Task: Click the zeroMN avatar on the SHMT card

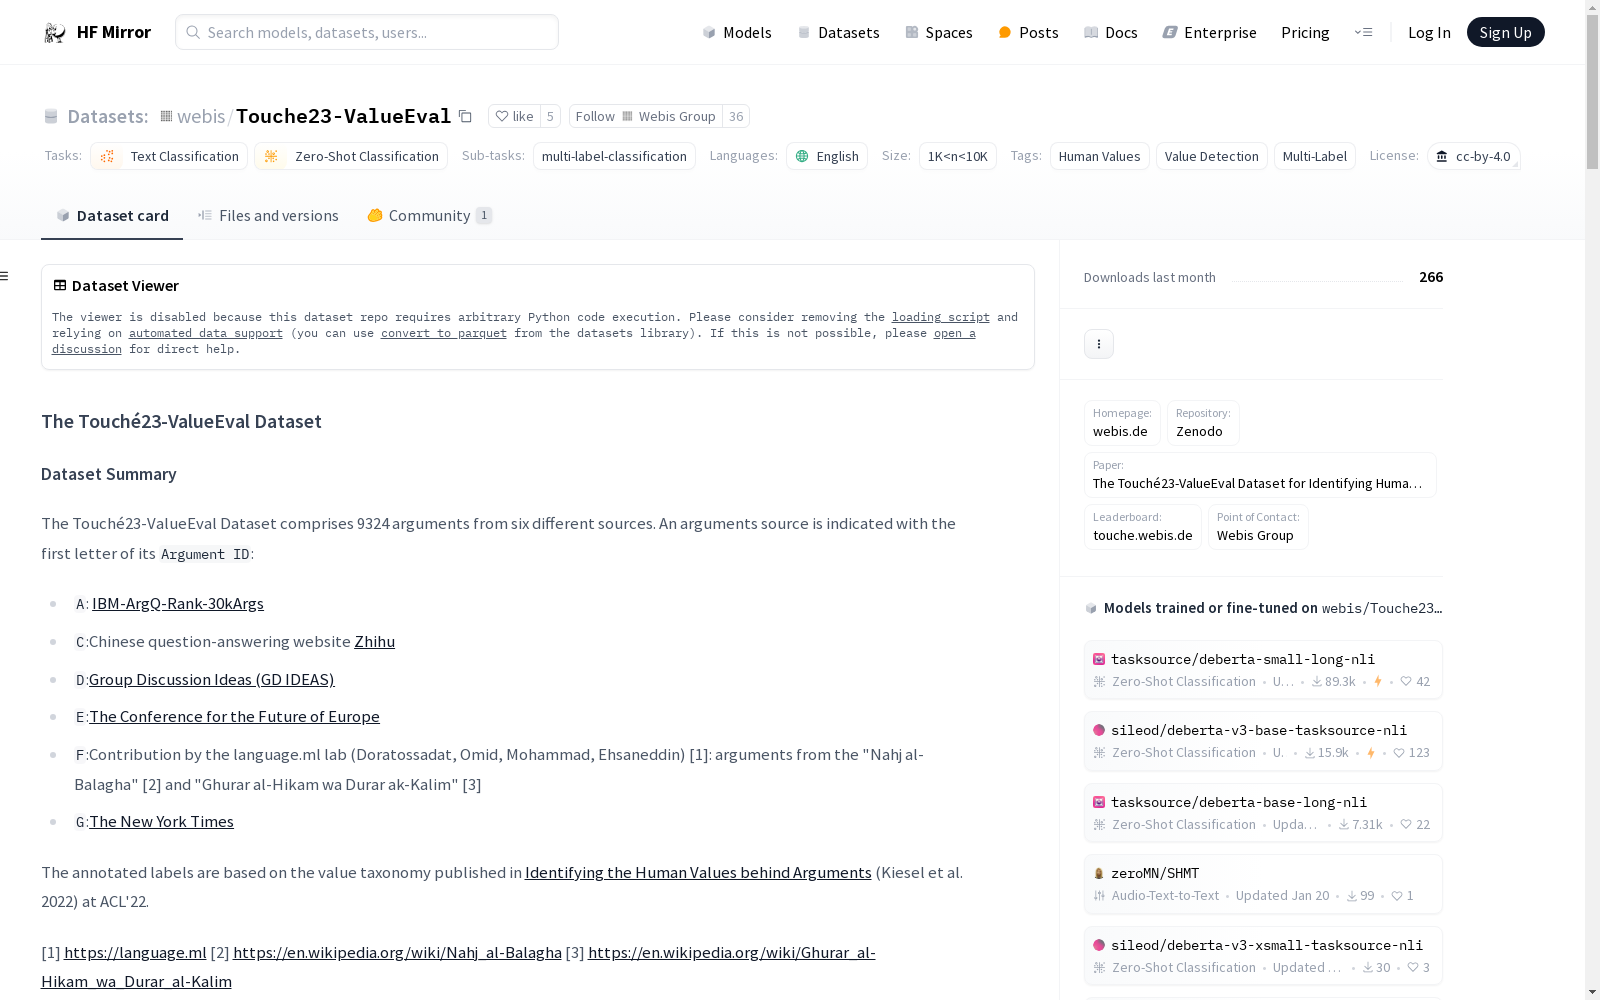Action: click(1099, 873)
